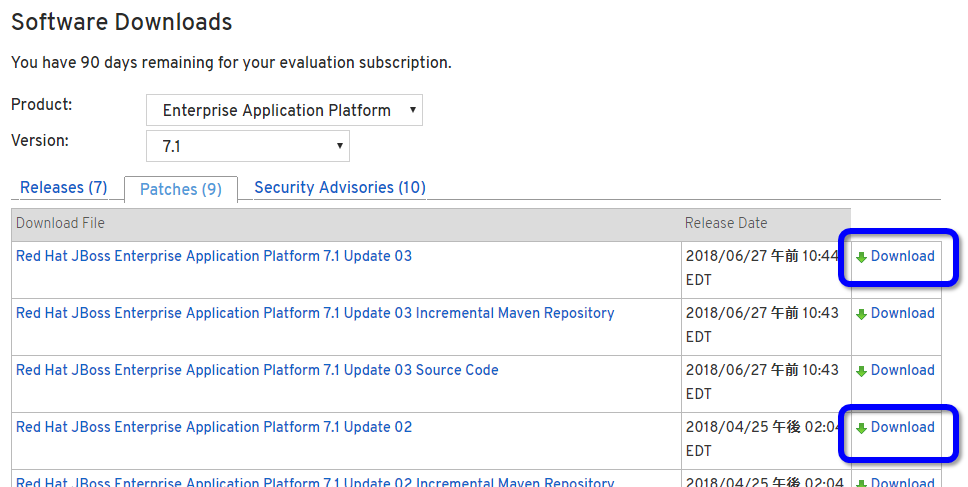
Task: Click the evaluation subscription days remaining notice
Action: [231, 62]
